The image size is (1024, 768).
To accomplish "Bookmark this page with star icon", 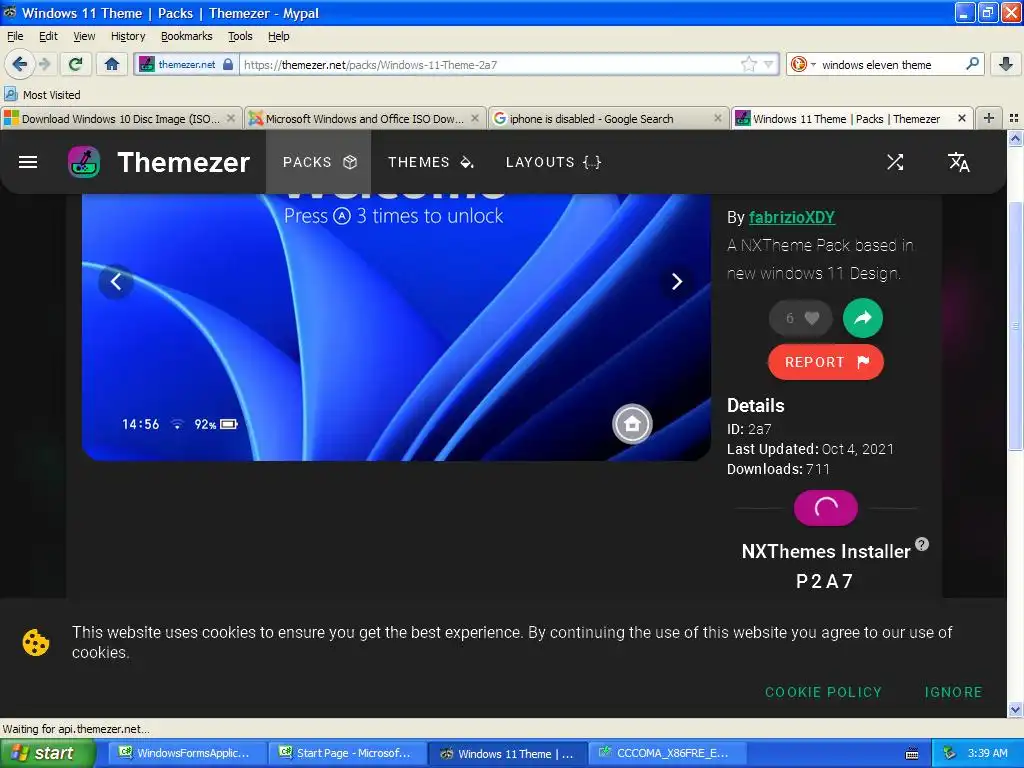I will tap(748, 64).
